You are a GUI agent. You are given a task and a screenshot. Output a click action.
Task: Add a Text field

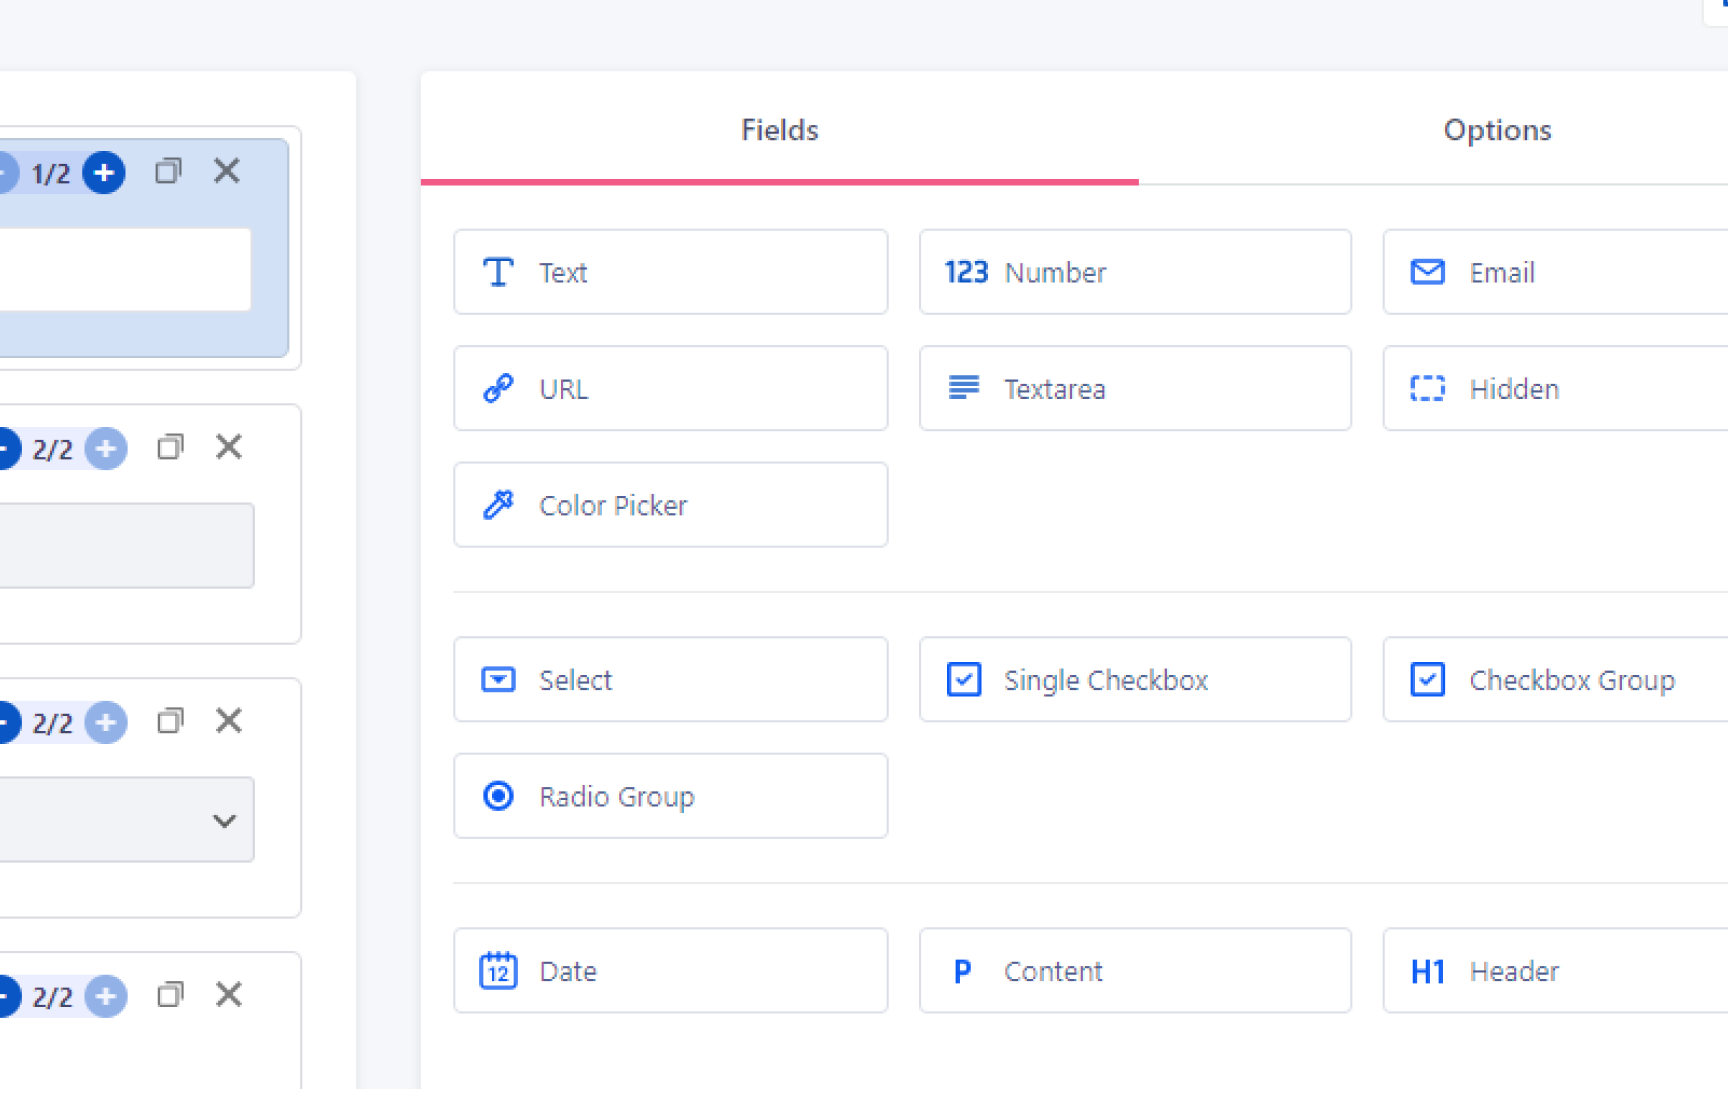tap(670, 272)
